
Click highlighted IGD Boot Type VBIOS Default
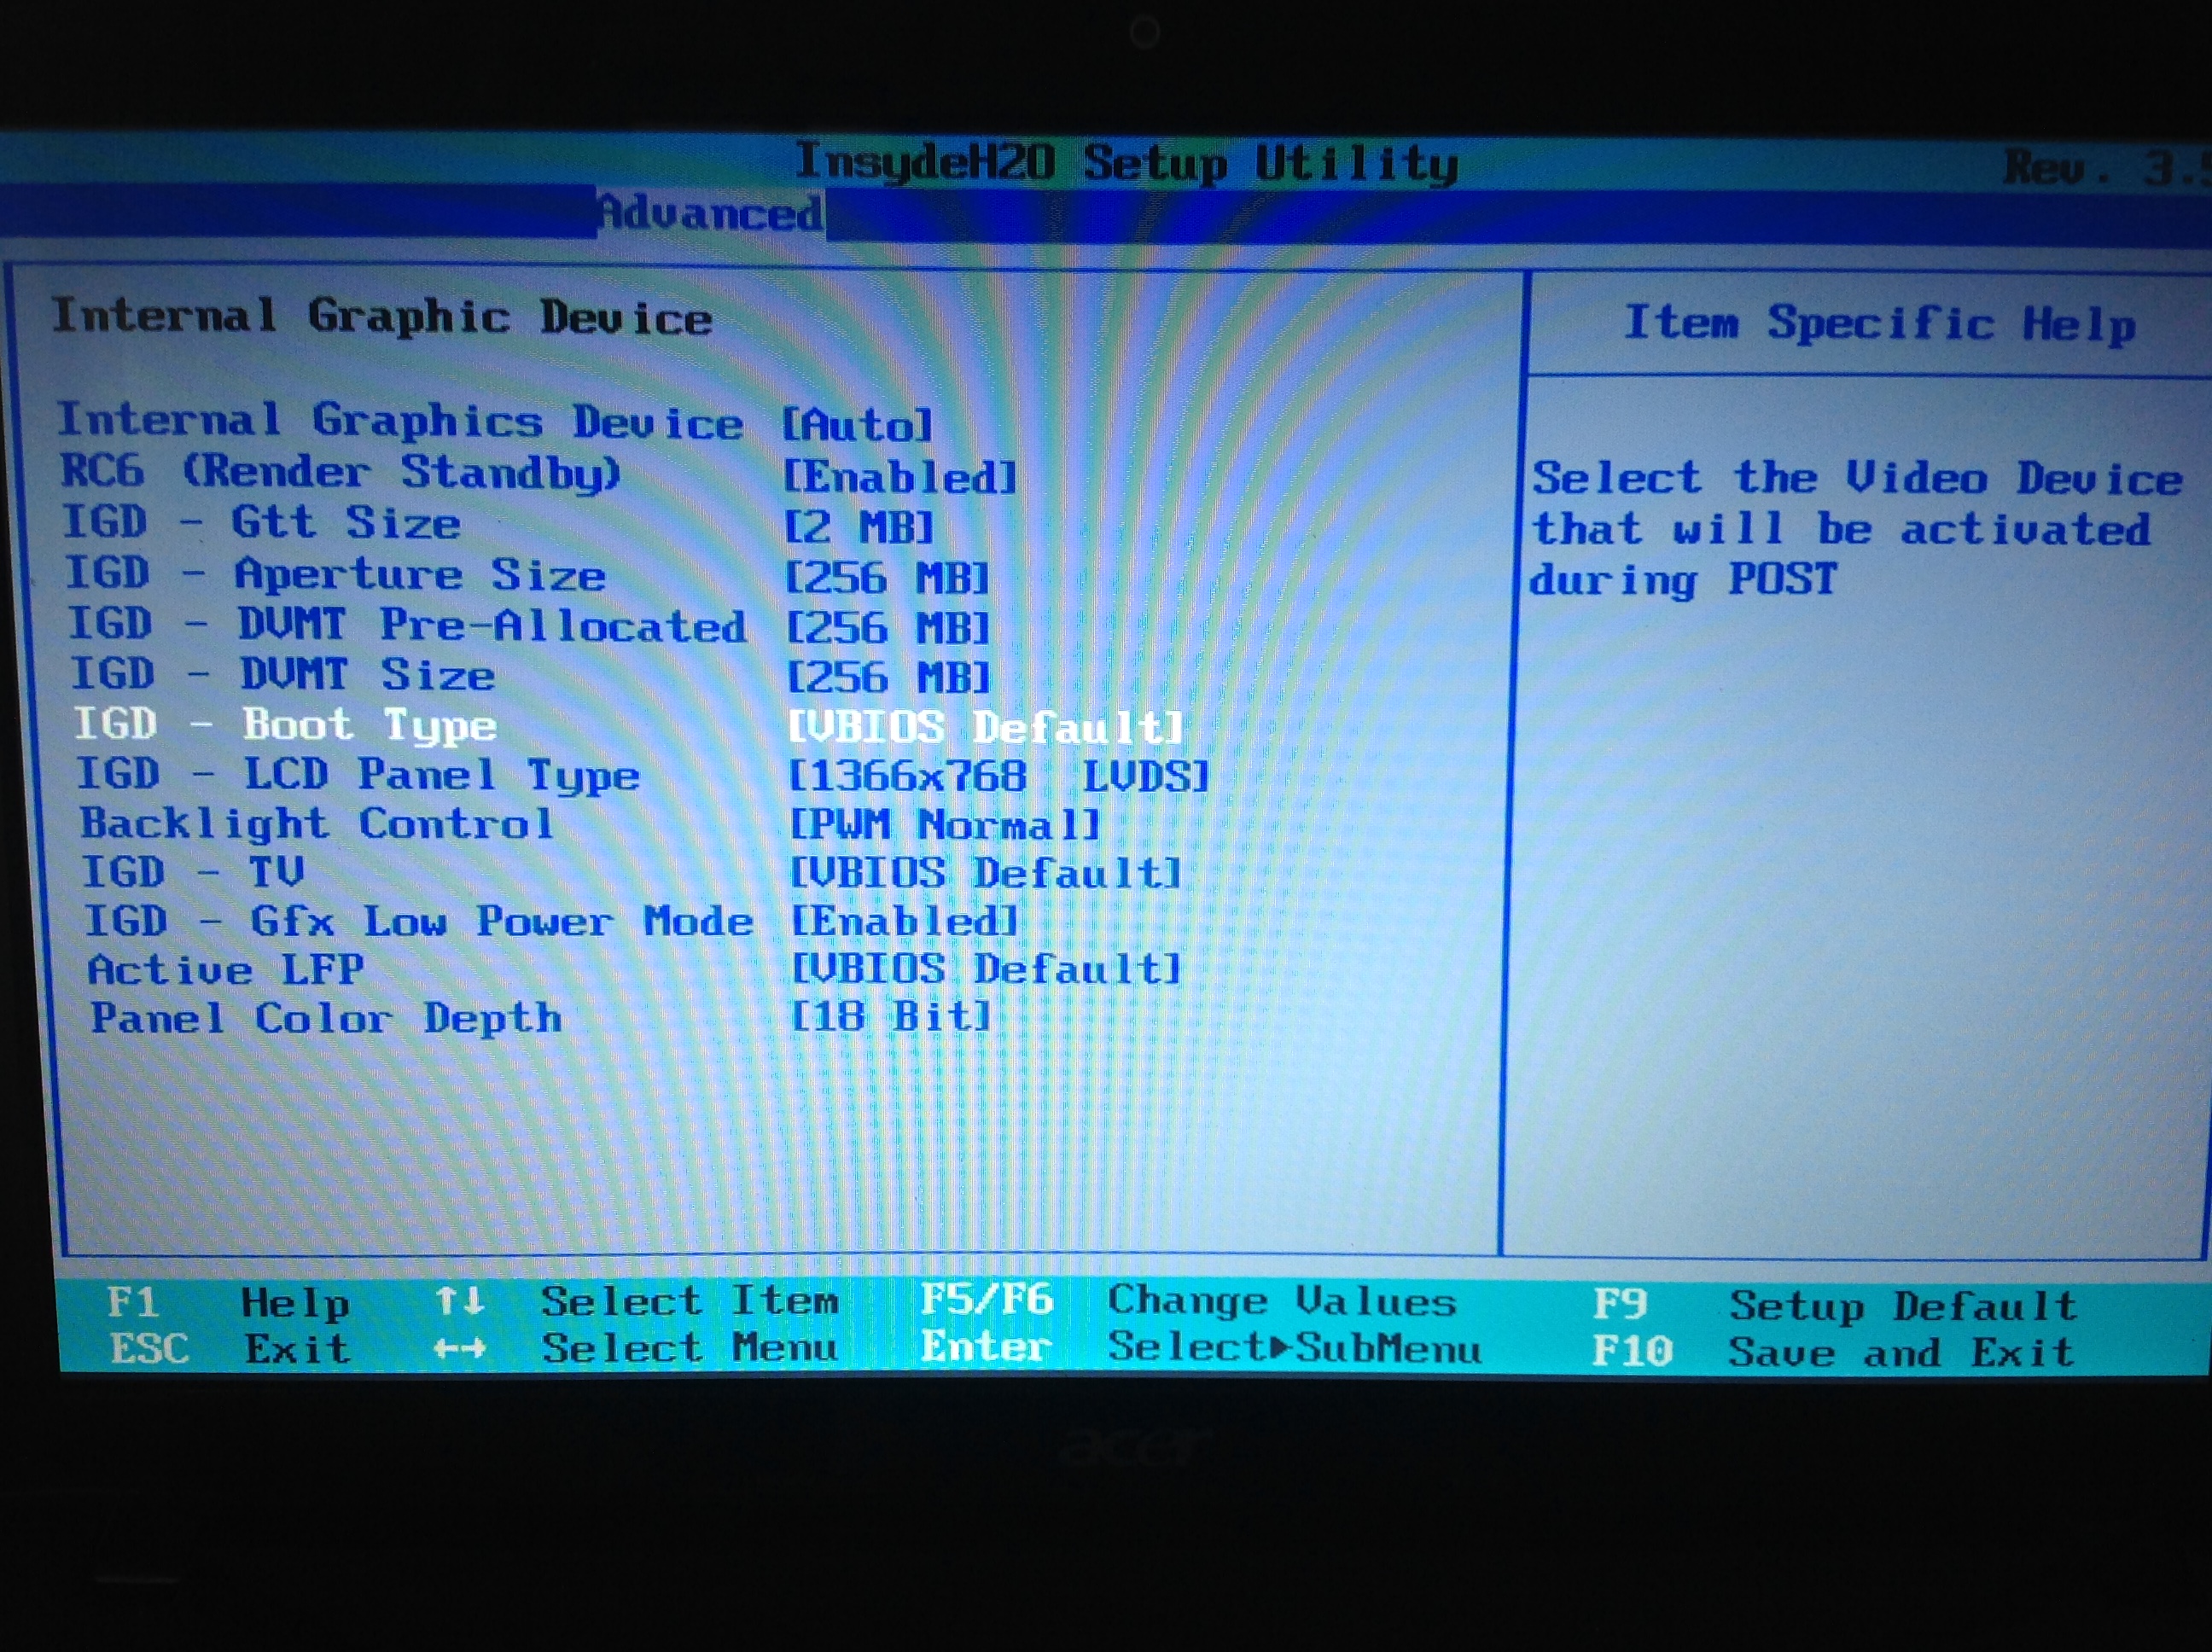[x=984, y=727]
